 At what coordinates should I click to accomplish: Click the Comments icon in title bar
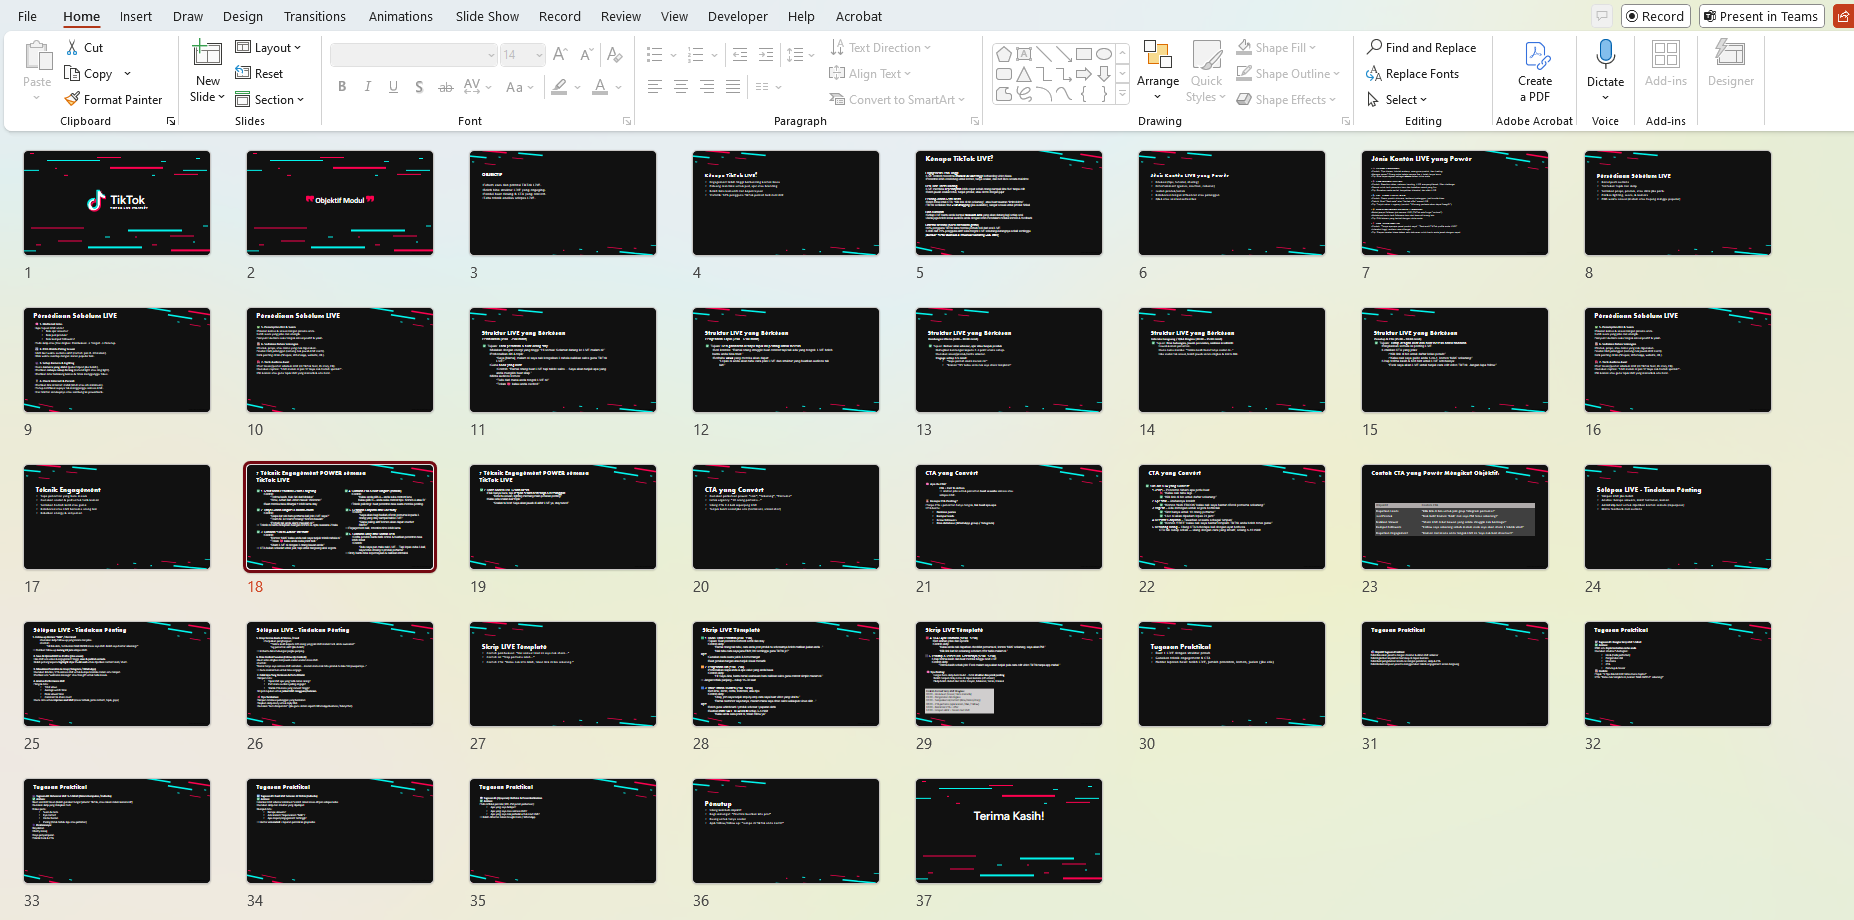click(x=1602, y=16)
